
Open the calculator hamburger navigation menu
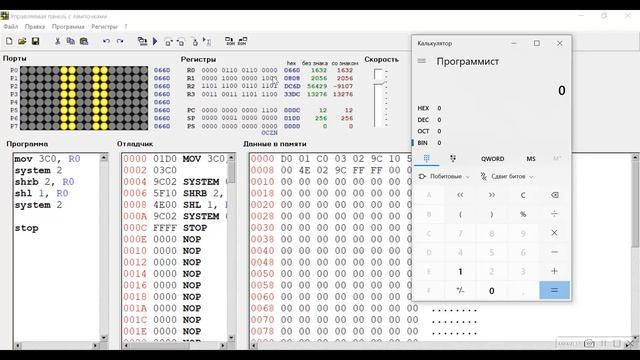(x=422, y=61)
